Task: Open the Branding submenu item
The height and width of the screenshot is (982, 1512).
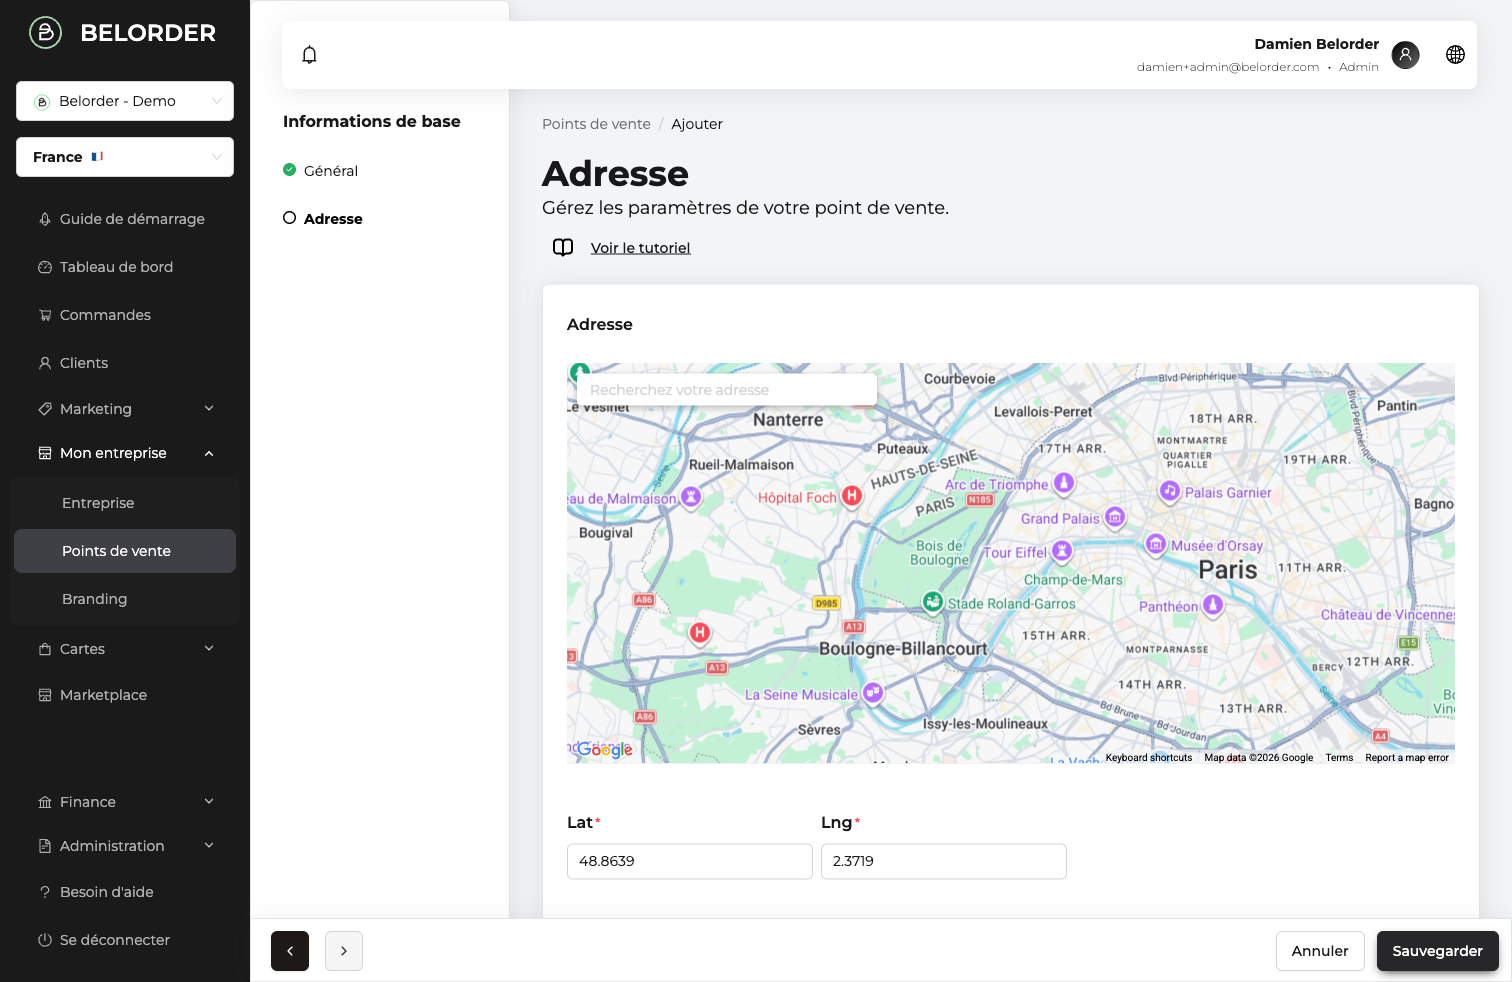Action: click(125, 599)
